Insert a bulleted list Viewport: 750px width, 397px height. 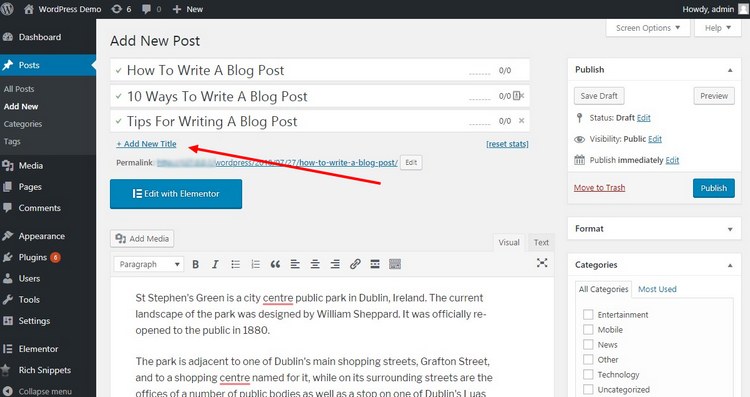[x=235, y=264]
